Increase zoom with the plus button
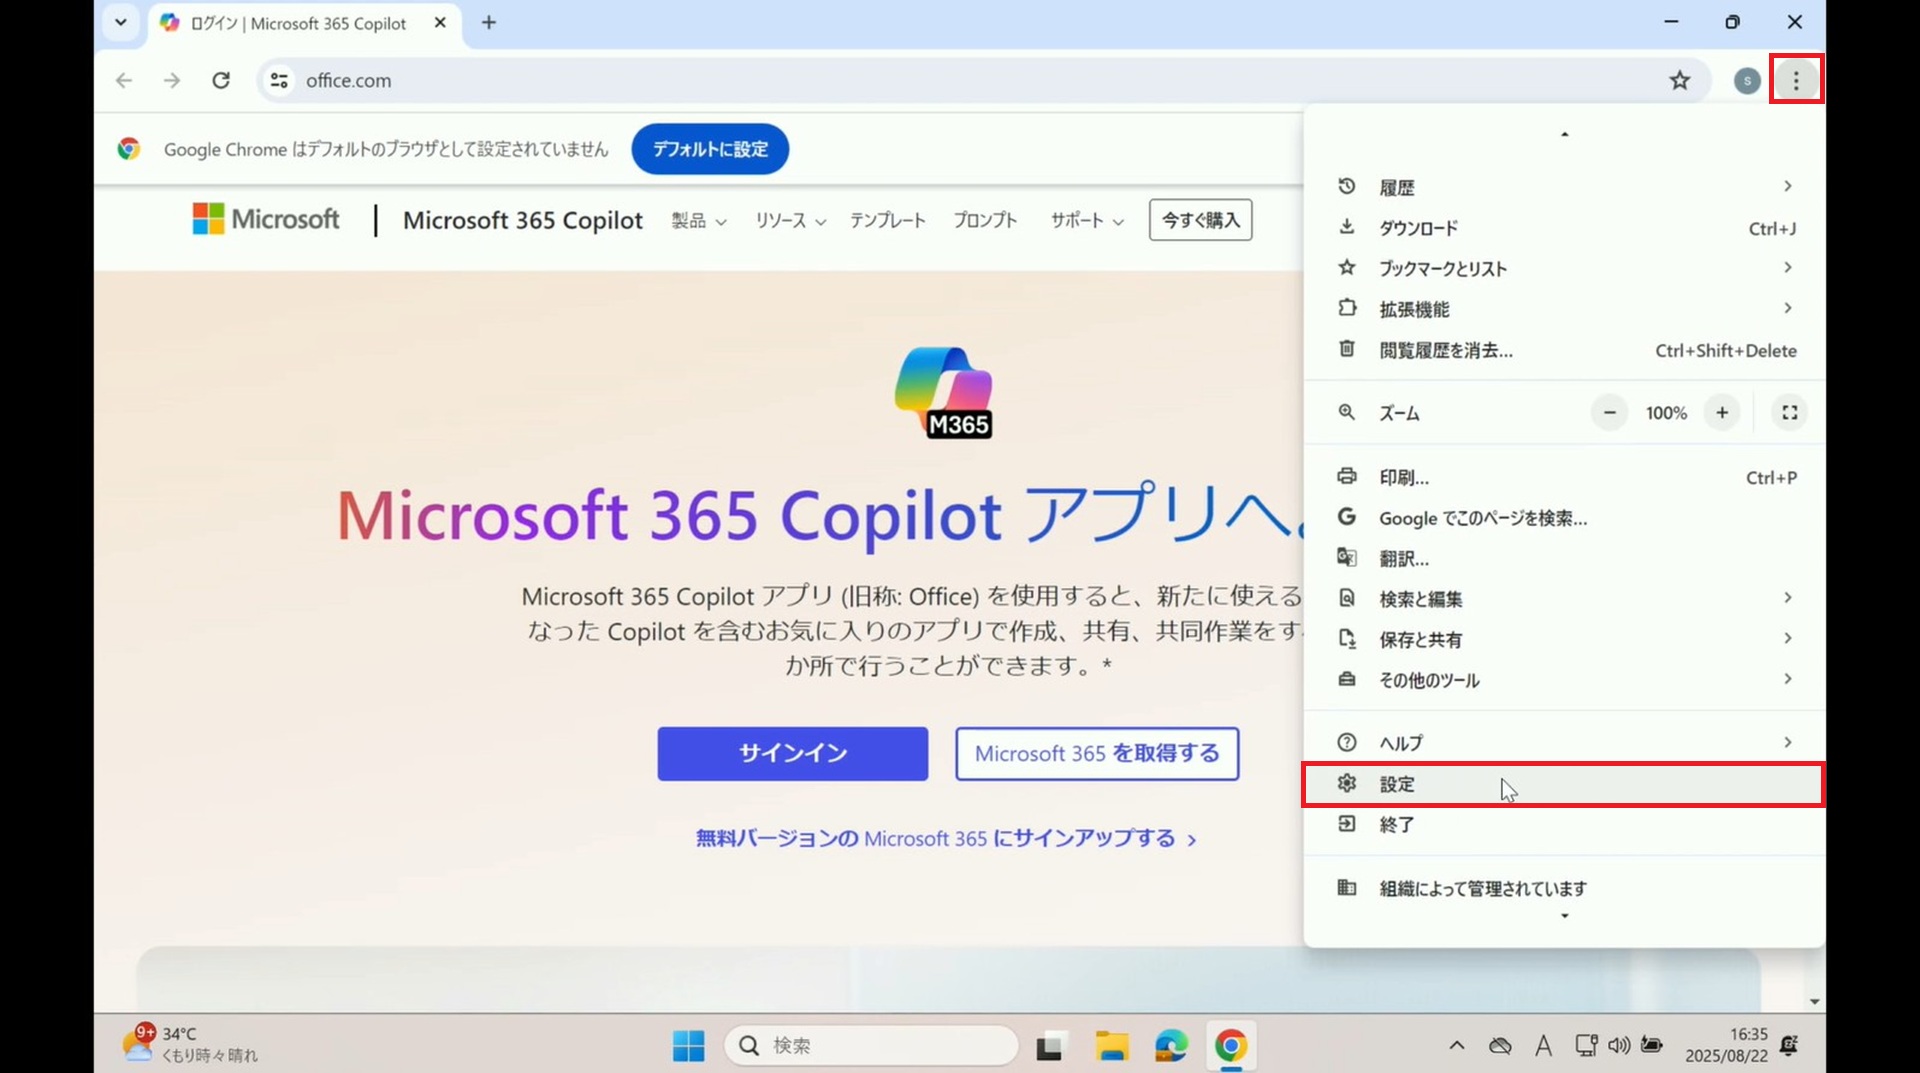The height and width of the screenshot is (1073, 1920). 1721,412
